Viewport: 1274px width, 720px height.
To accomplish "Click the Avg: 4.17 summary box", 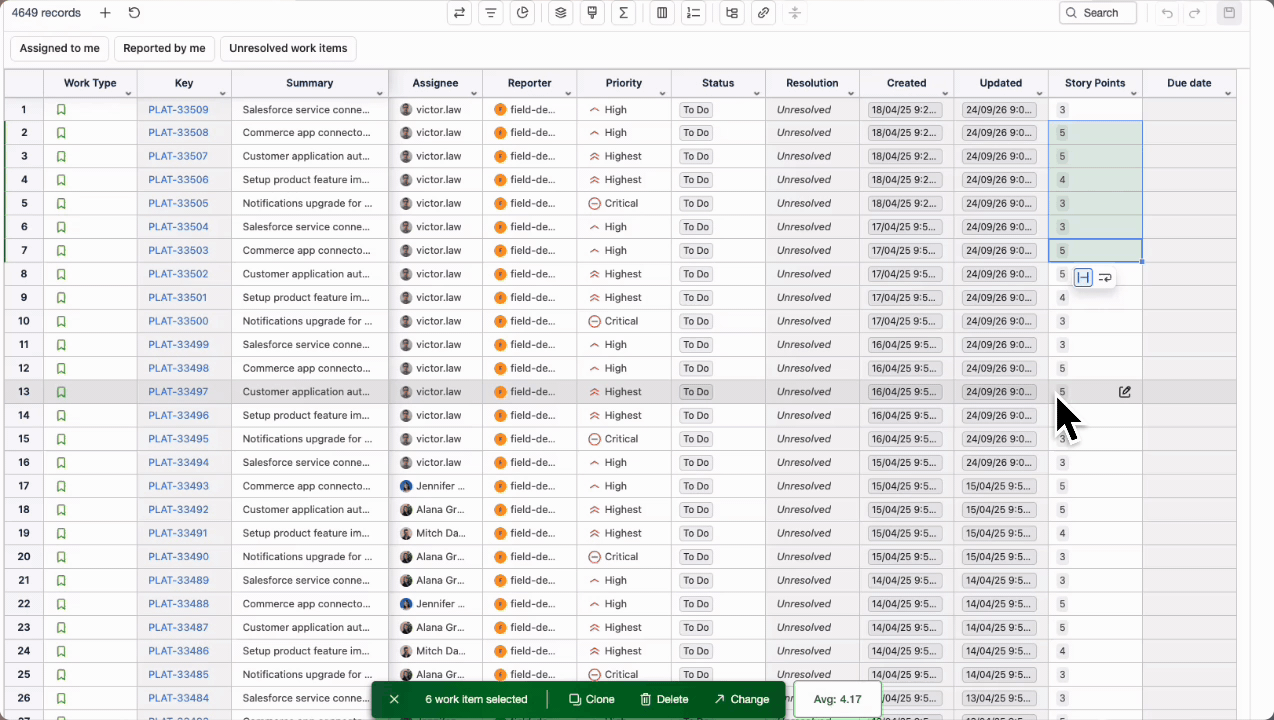I will tap(837, 699).
